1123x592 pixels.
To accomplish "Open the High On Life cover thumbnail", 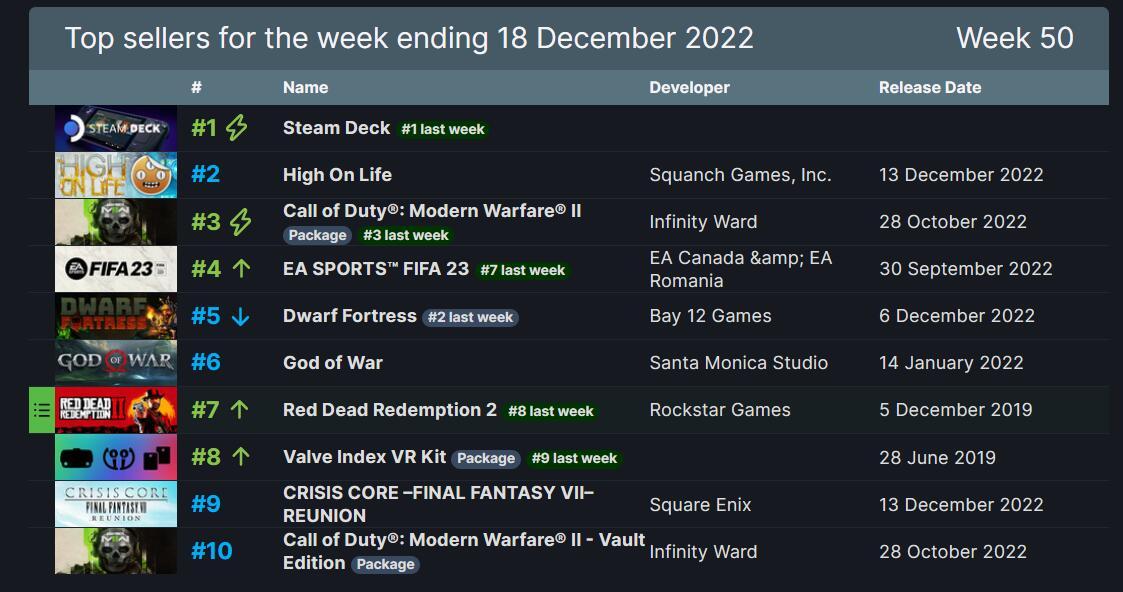I will 116,175.
